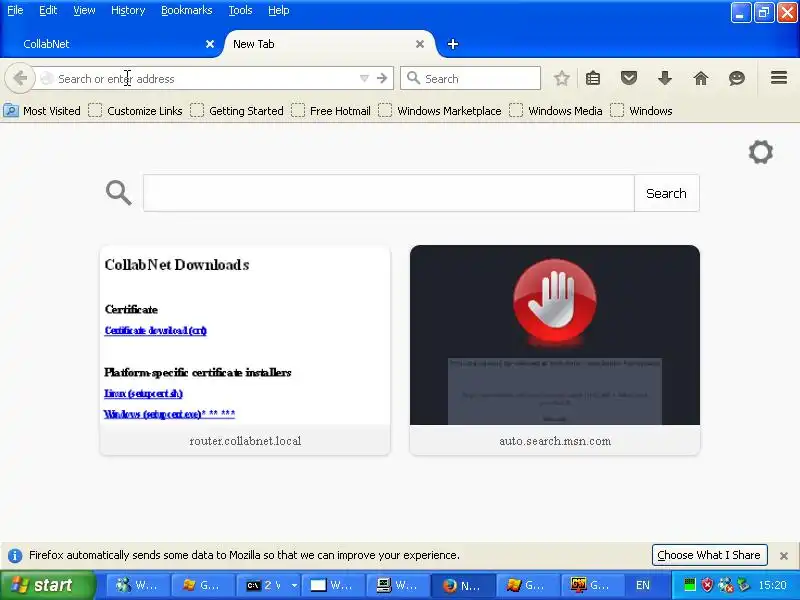Open Customize Links bookmark
The image size is (800, 600).
(135, 111)
